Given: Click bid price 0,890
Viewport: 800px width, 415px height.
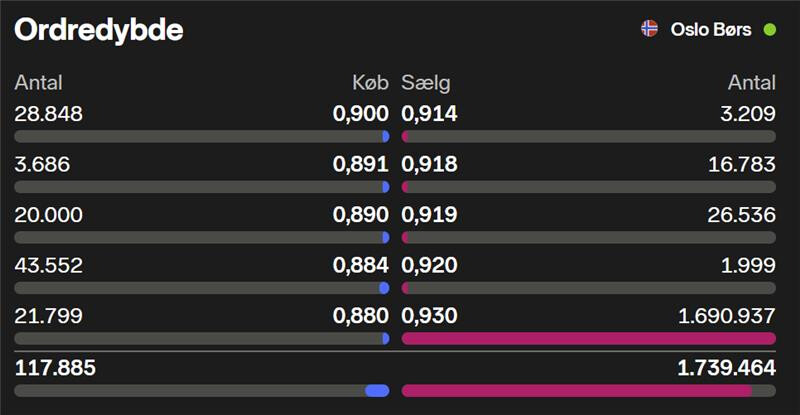Looking at the screenshot, I should [360, 215].
